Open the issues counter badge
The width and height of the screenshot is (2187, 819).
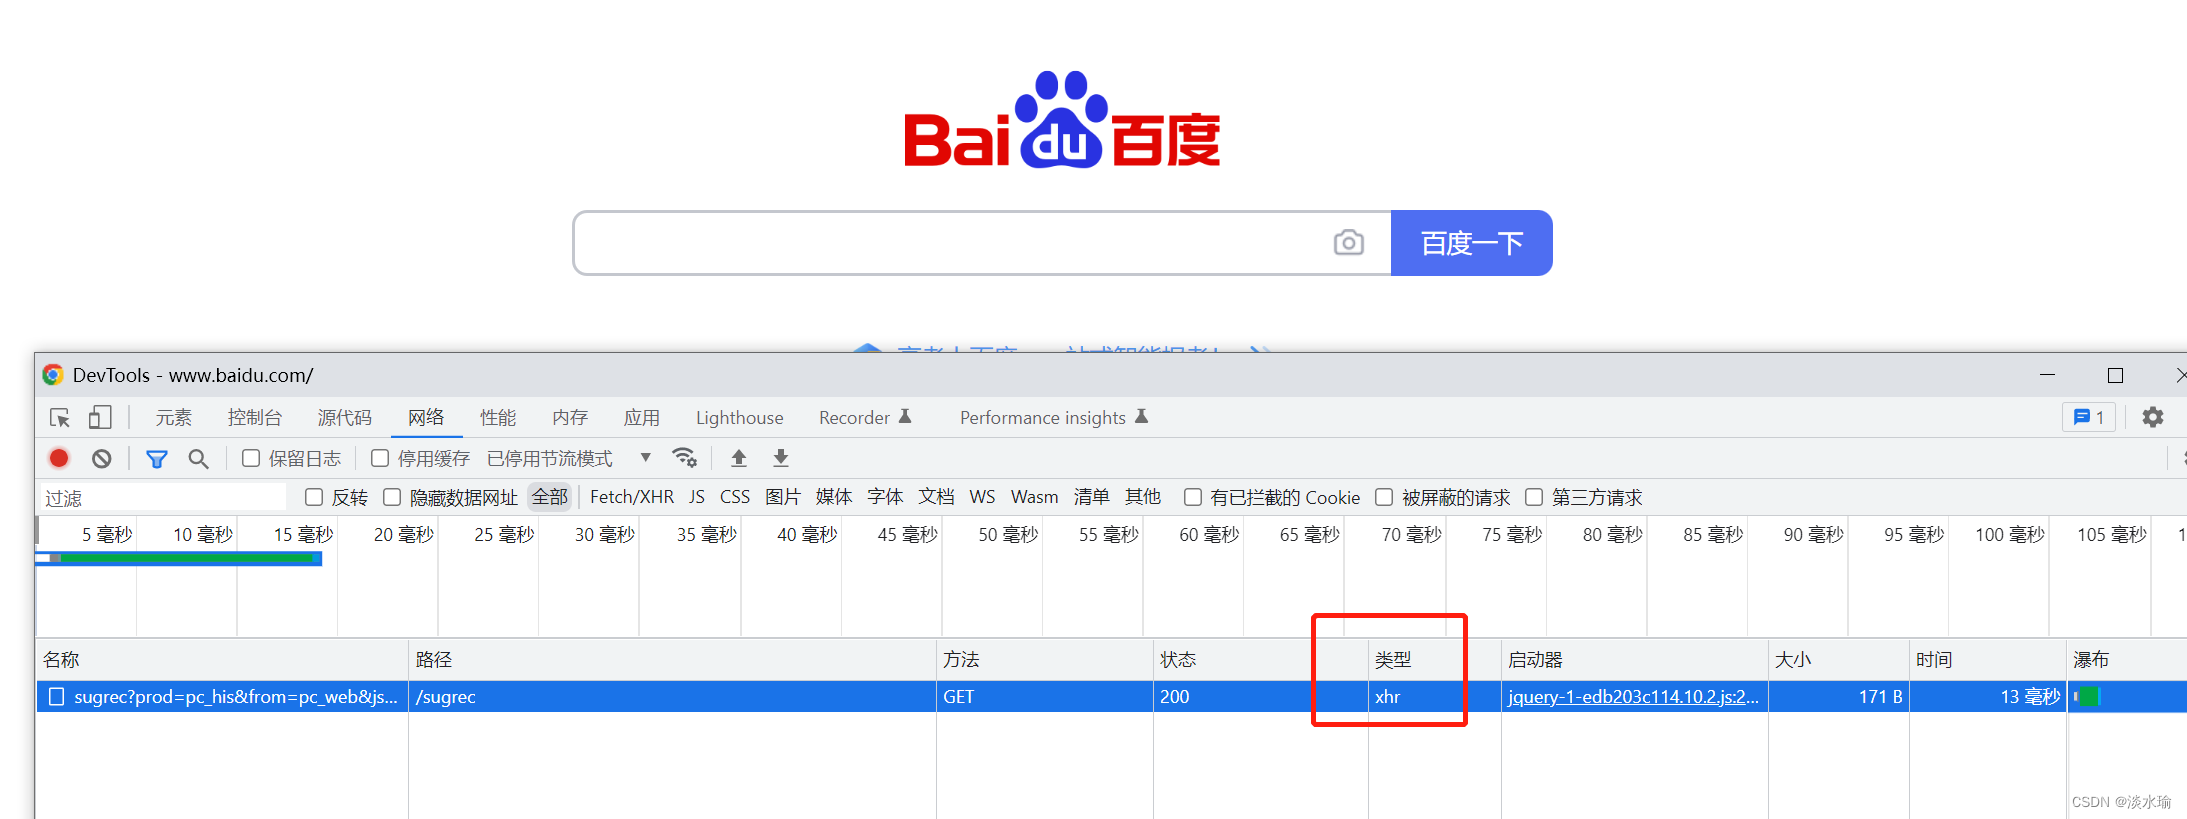(2089, 417)
